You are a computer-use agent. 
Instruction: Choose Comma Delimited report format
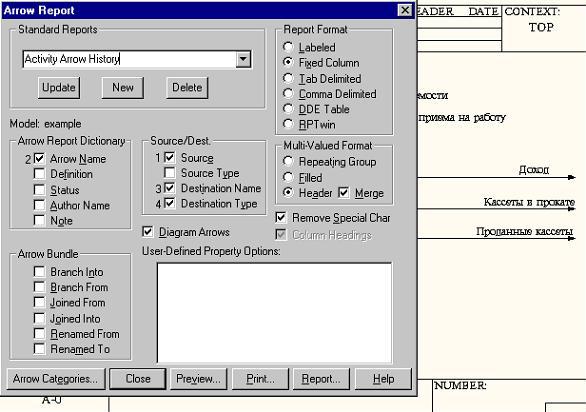point(288,93)
